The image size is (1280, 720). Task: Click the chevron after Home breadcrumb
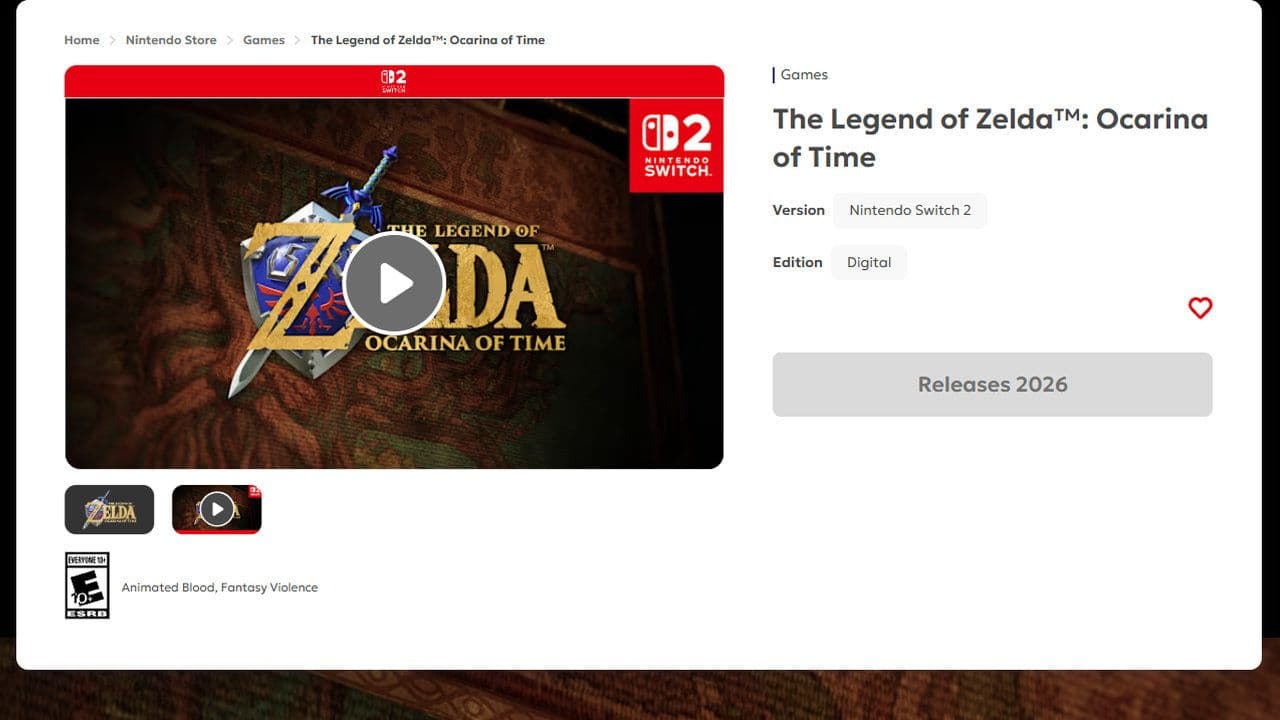(x=112, y=40)
